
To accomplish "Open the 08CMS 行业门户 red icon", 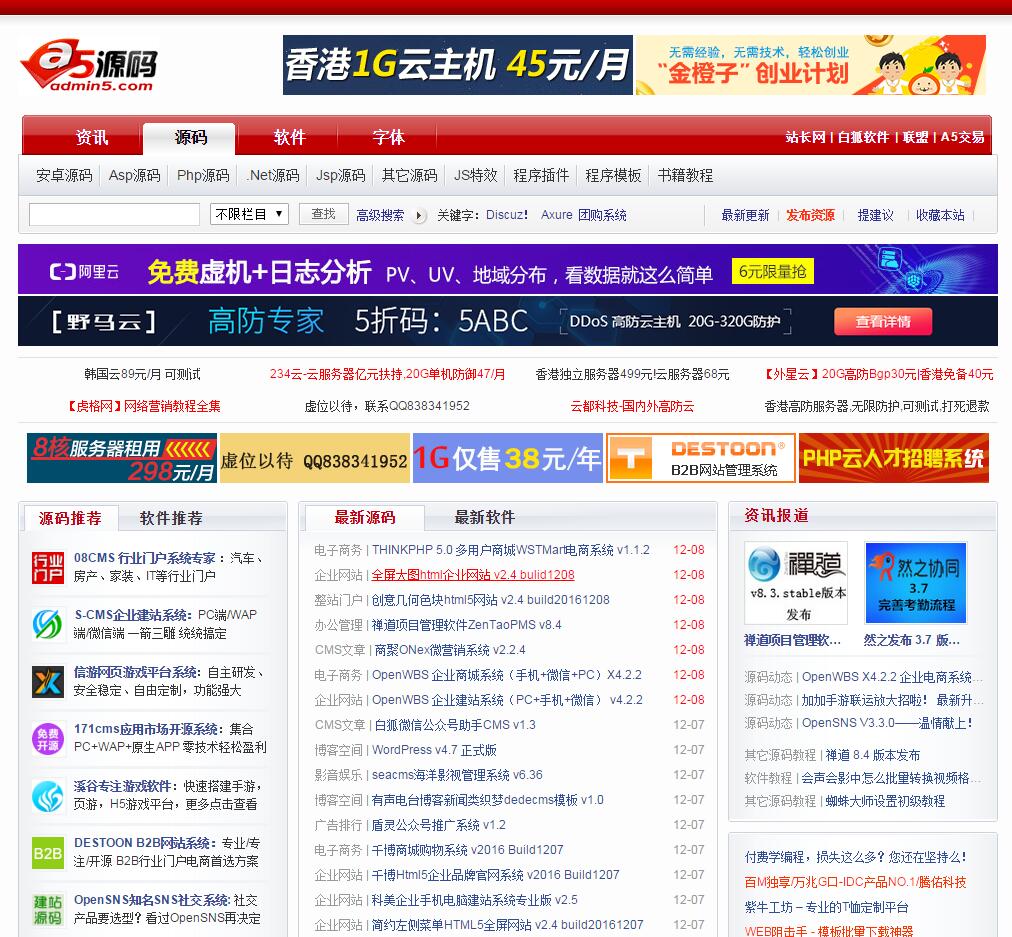I will coord(48,568).
